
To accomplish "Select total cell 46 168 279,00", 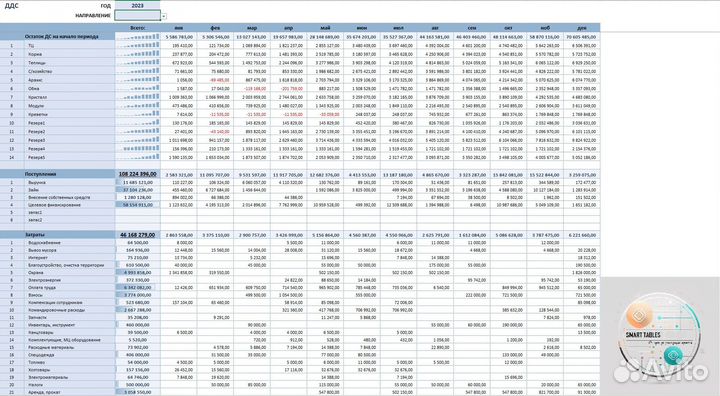I will point(137,235).
